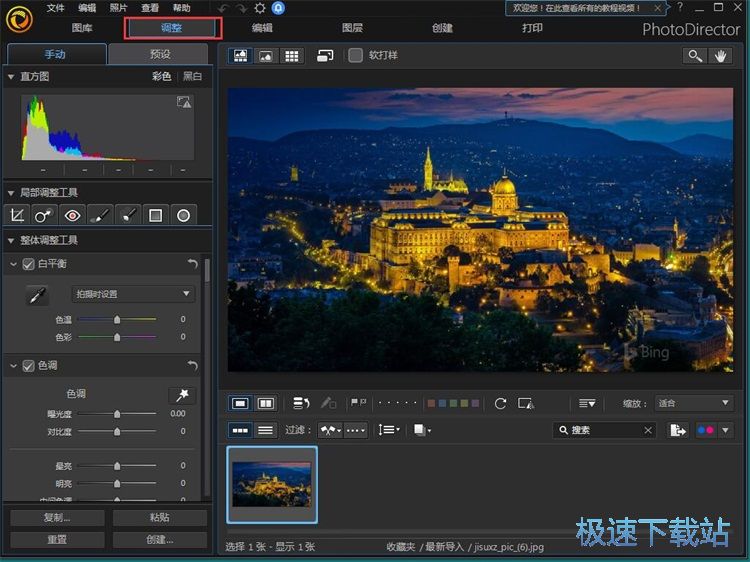
Task: Click the auto tone magic wand
Action: 181,395
